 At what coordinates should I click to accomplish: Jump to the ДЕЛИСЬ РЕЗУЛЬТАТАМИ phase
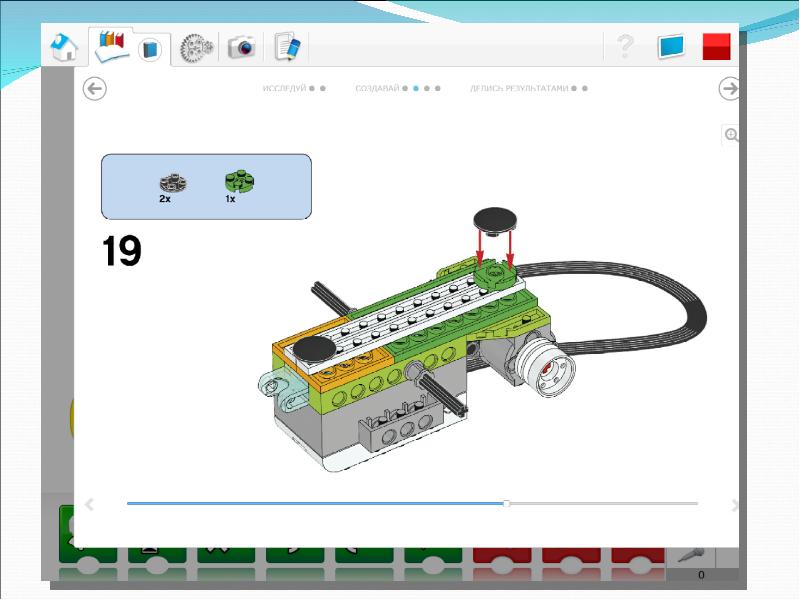[519, 88]
